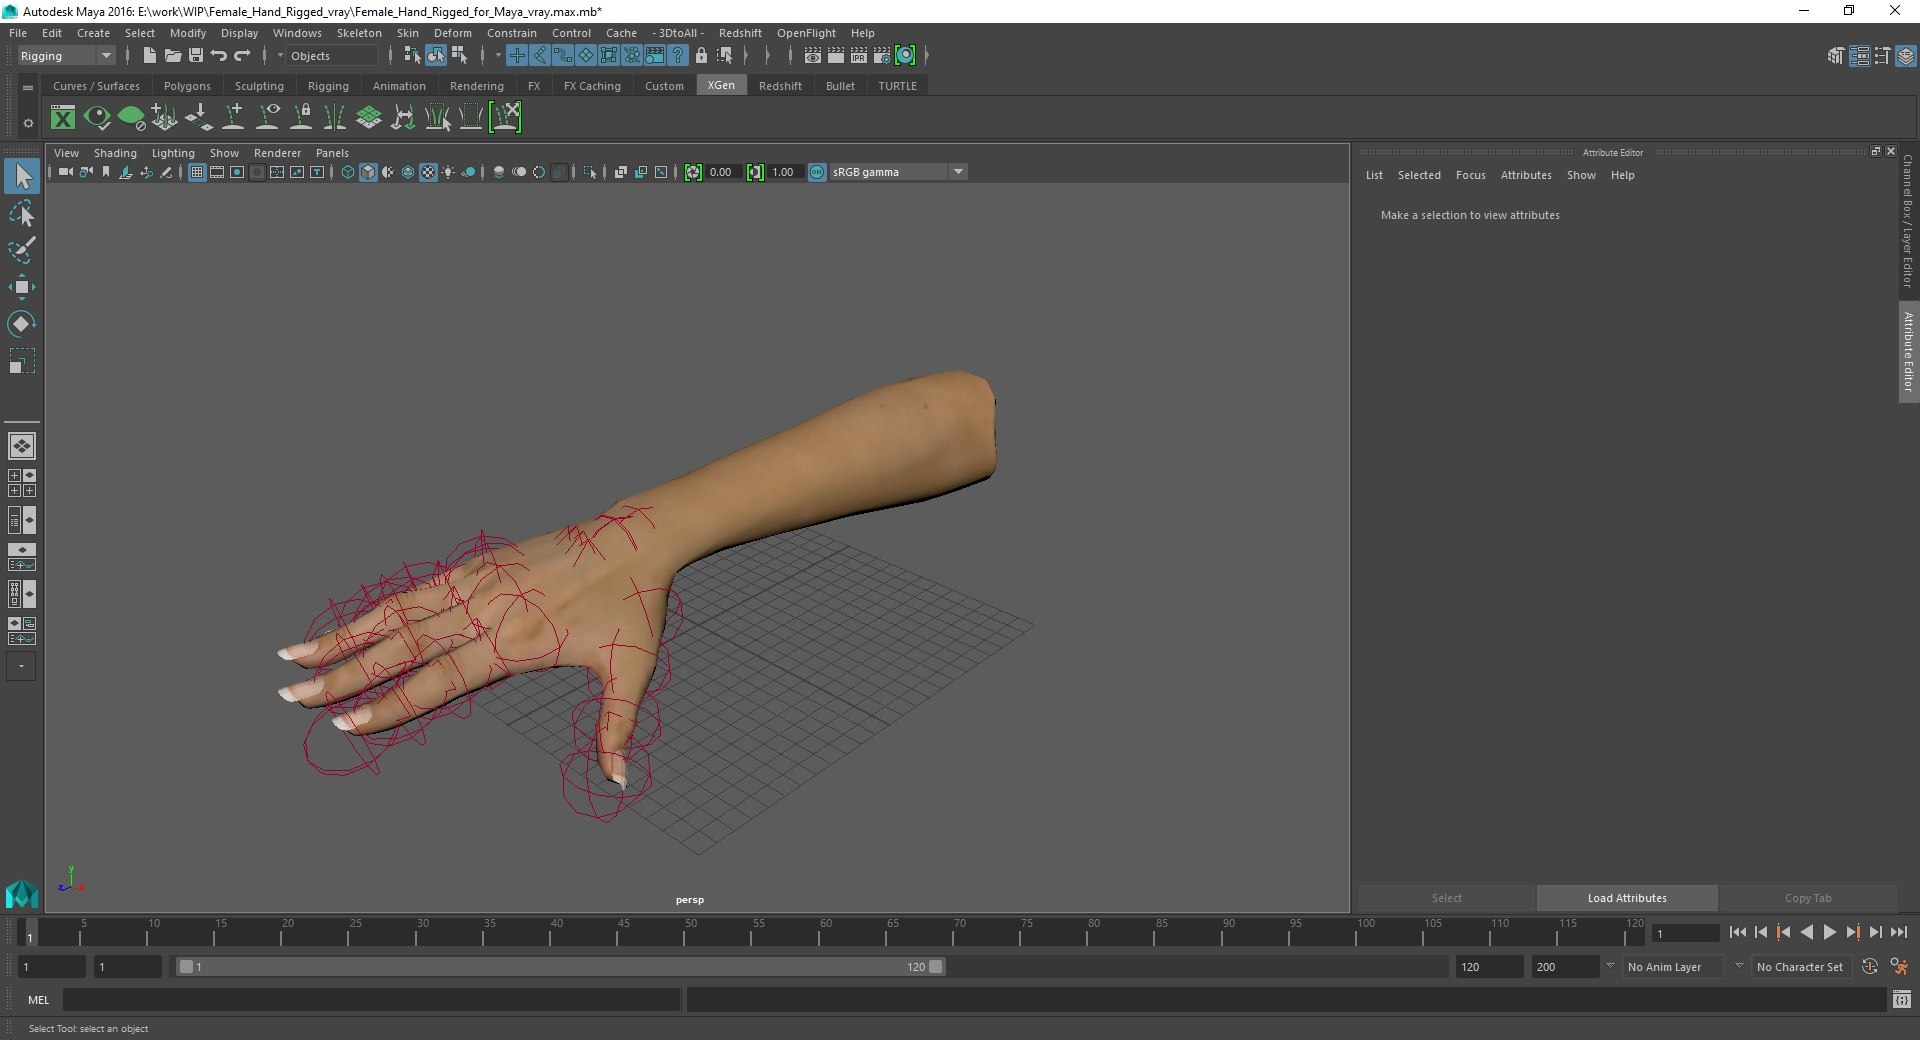
Task: Pick the Move tool in the toolbox
Action: point(21,287)
